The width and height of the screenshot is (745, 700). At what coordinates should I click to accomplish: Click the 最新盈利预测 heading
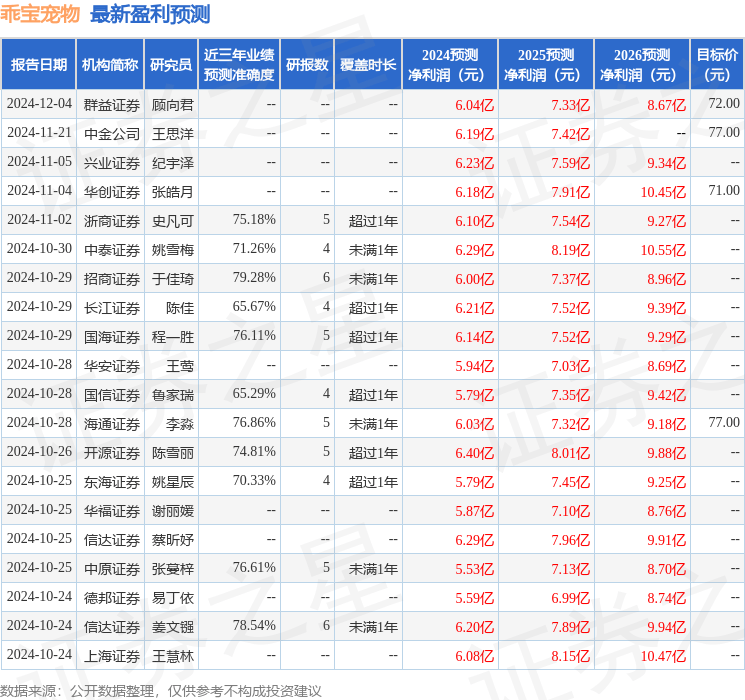pyautogui.click(x=150, y=14)
